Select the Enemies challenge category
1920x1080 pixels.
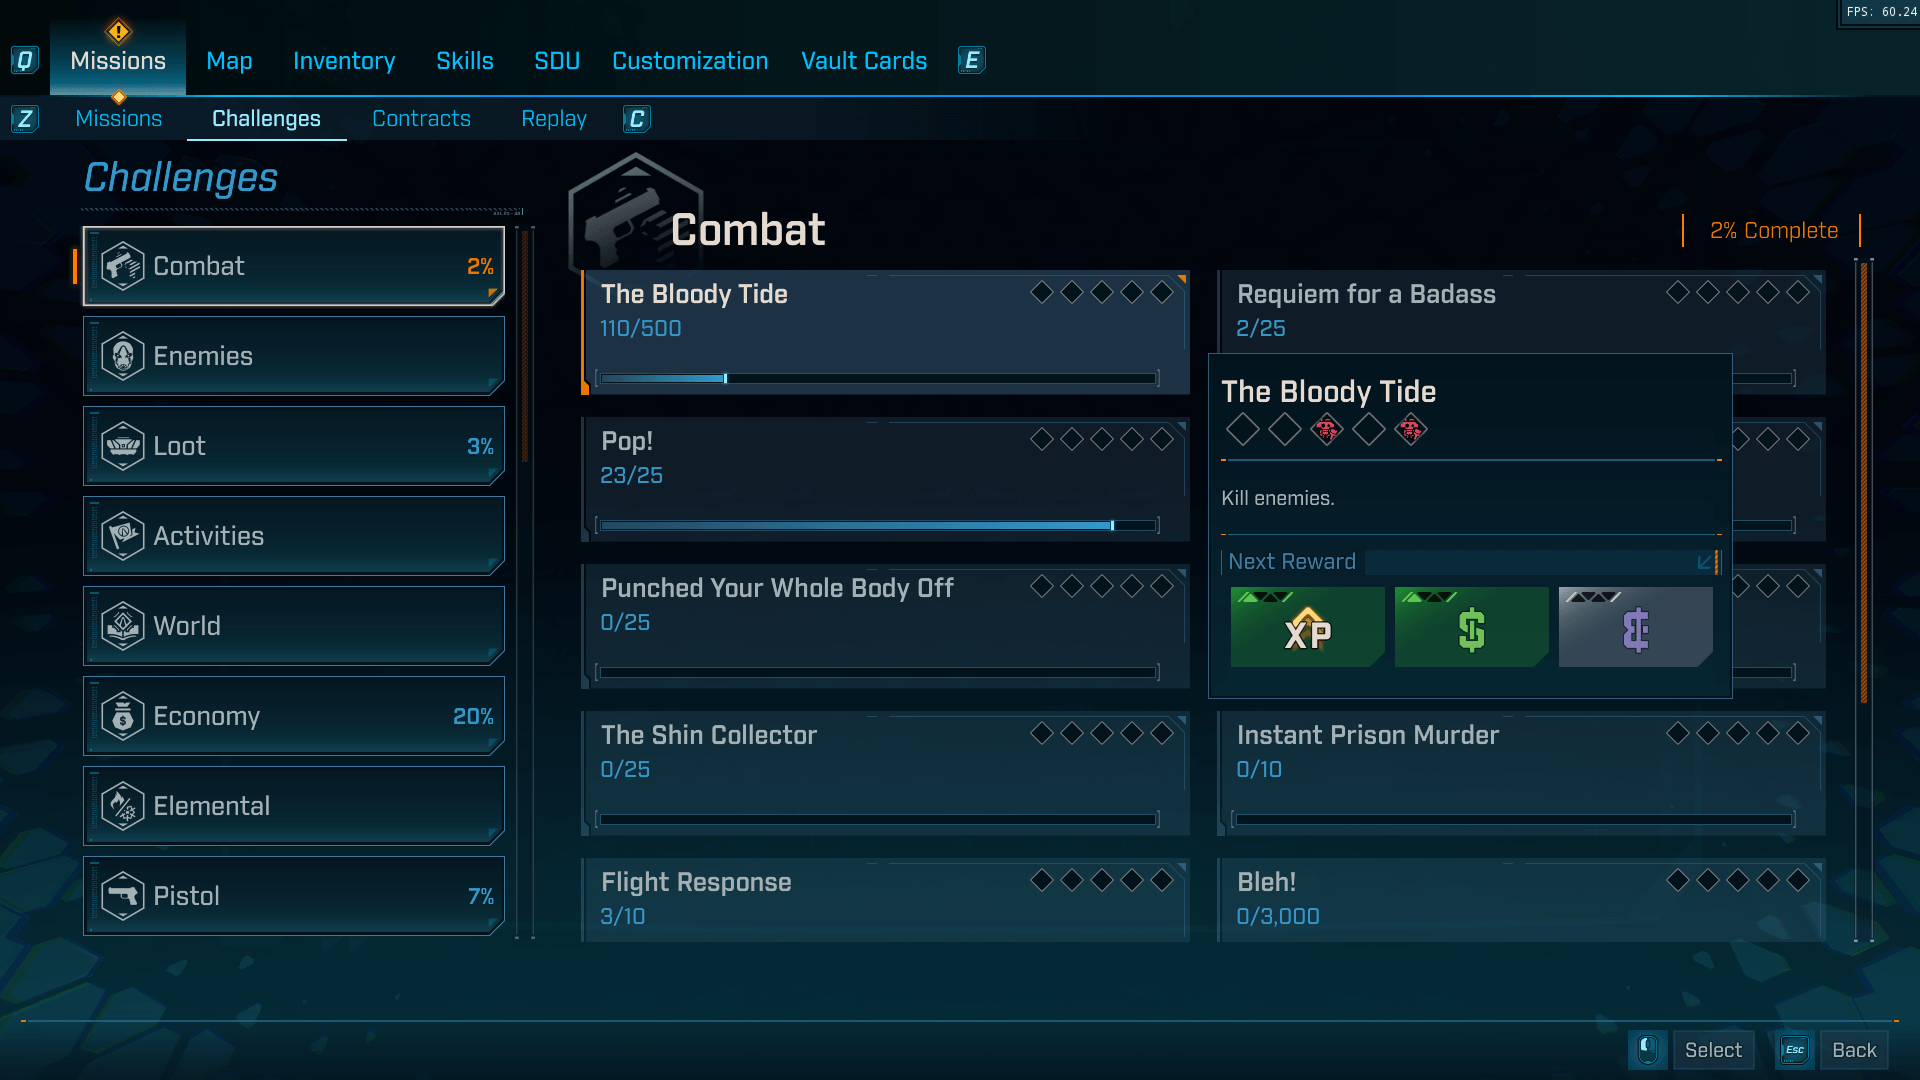click(294, 356)
